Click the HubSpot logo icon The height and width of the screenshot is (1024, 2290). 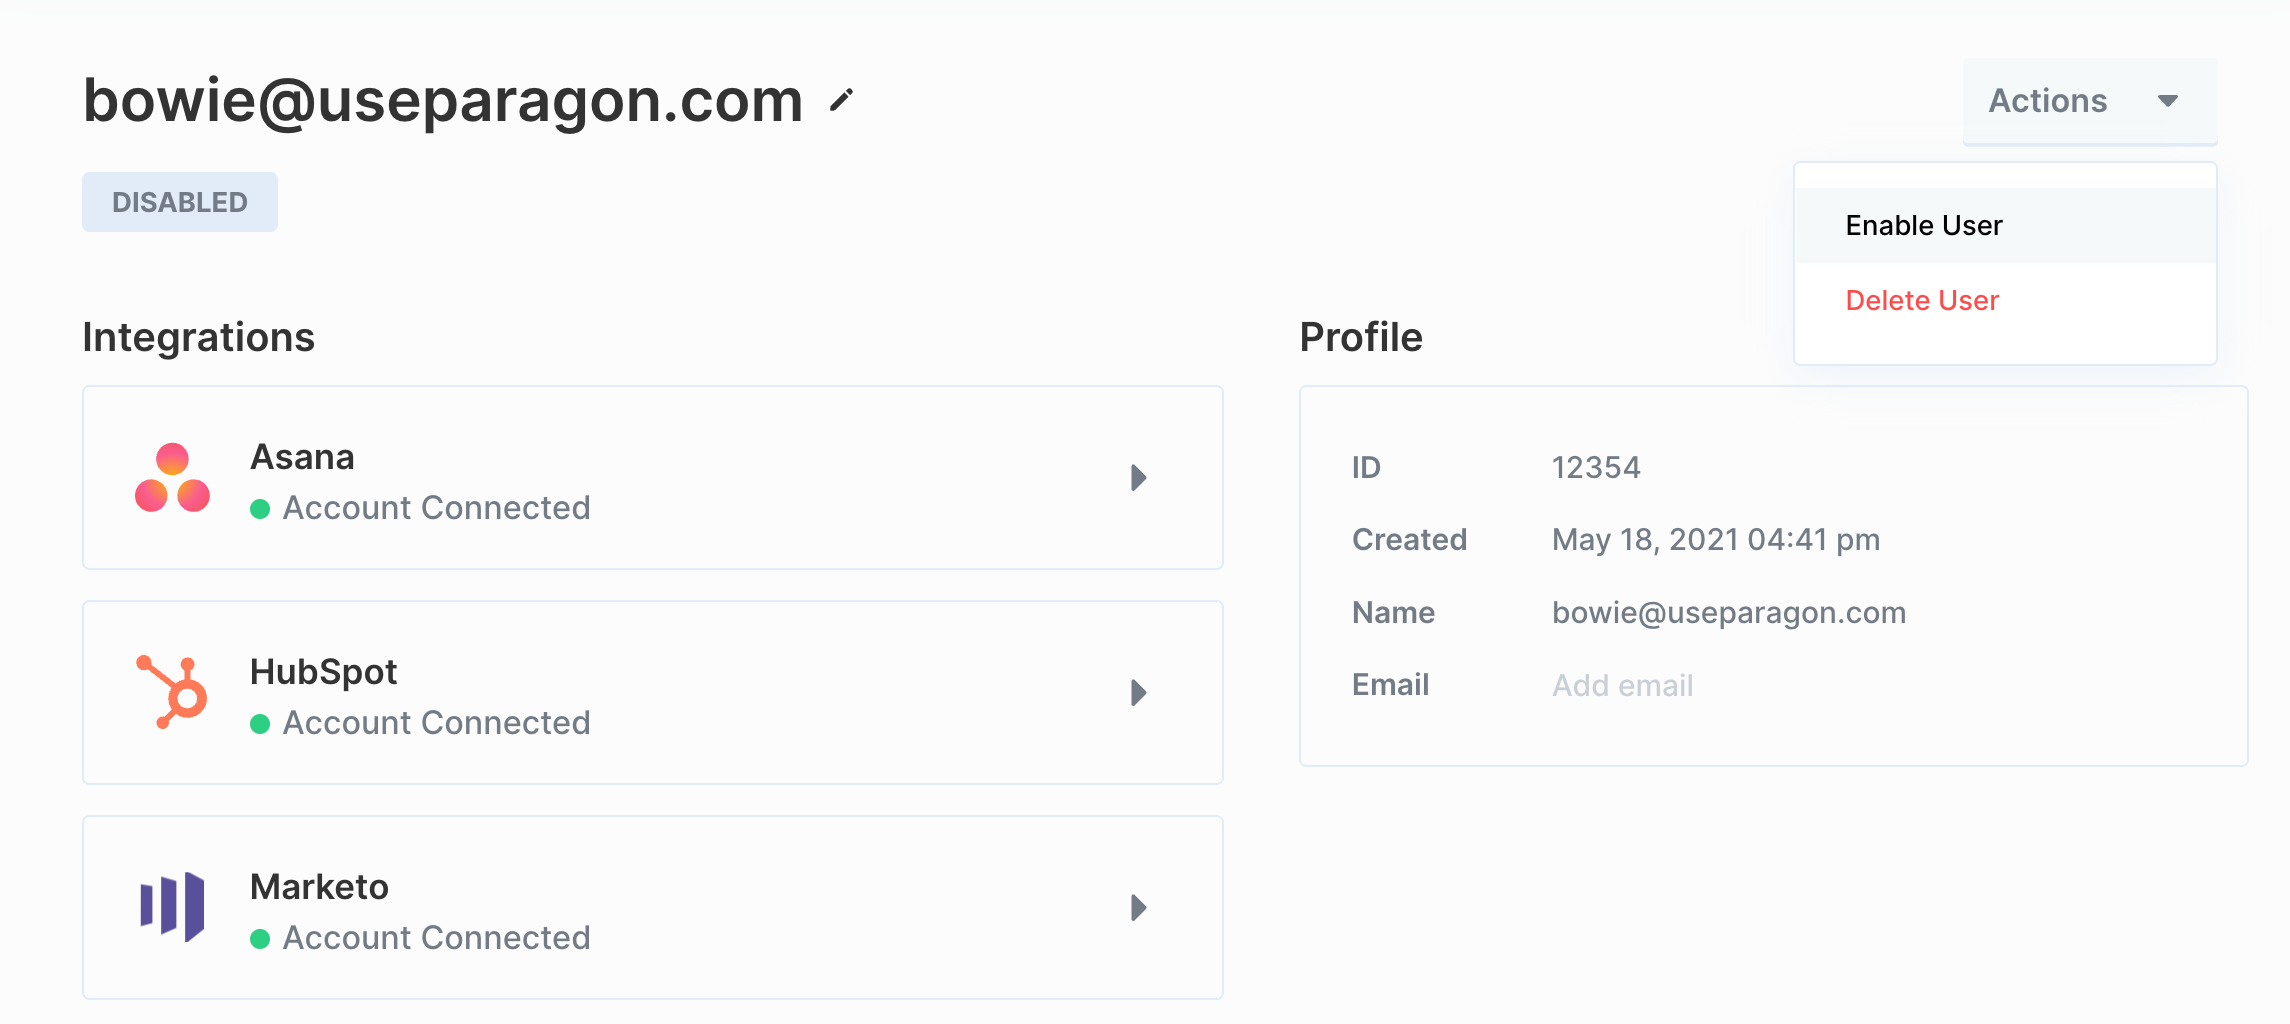pos(172,692)
